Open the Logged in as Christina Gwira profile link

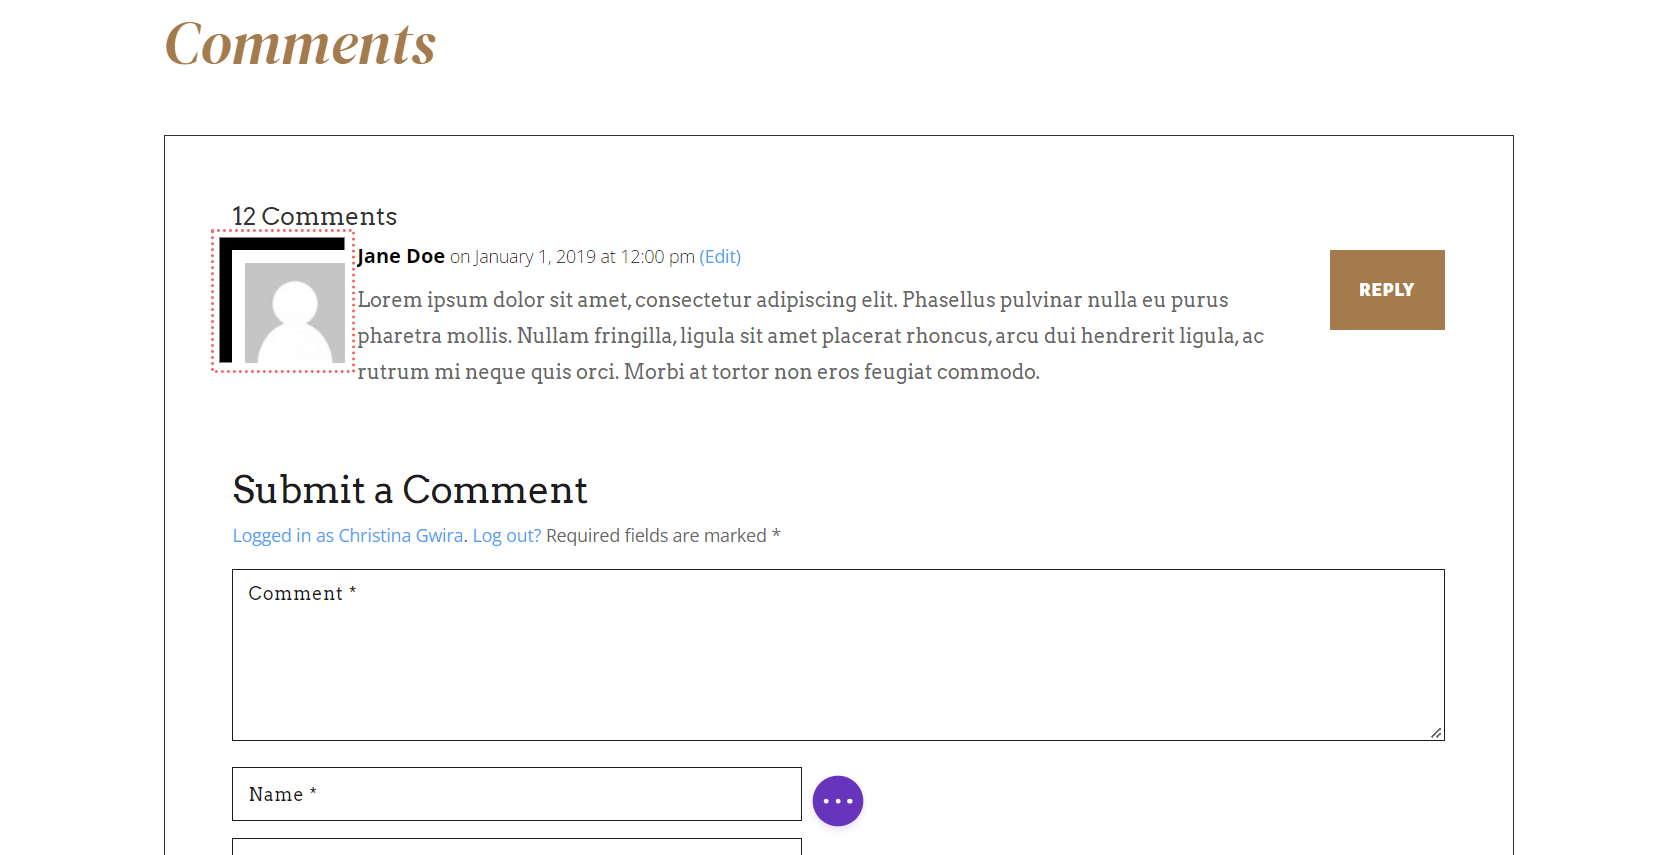[347, 535]
